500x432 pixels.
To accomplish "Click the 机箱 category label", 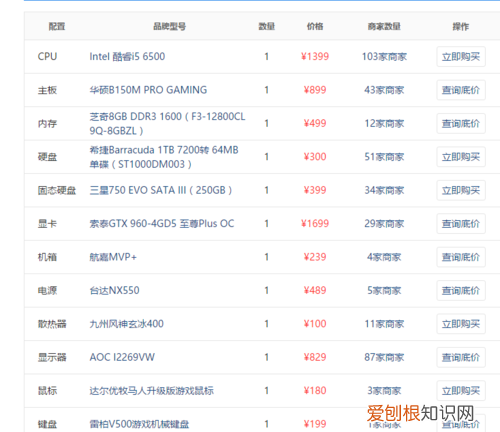I will [47, 257].
